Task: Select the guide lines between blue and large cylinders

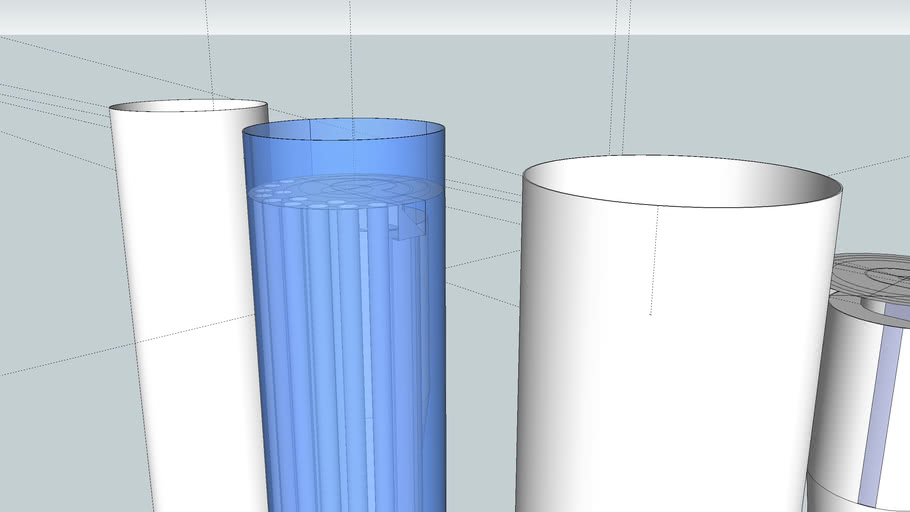Action: tap(483, 232)
